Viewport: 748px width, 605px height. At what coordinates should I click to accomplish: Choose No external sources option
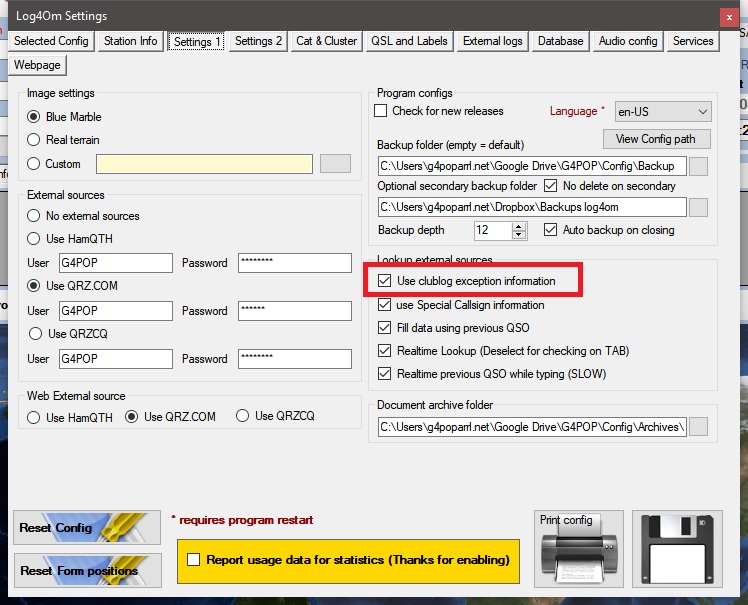[x=83, y=216]
